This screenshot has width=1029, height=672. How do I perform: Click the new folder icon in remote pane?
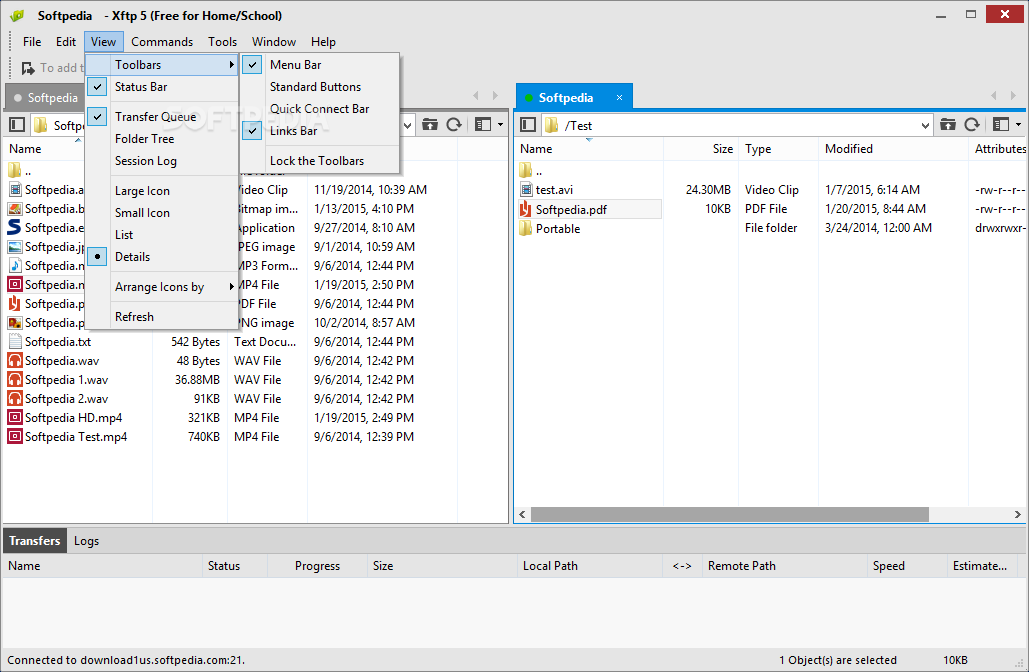pos(947,125)
